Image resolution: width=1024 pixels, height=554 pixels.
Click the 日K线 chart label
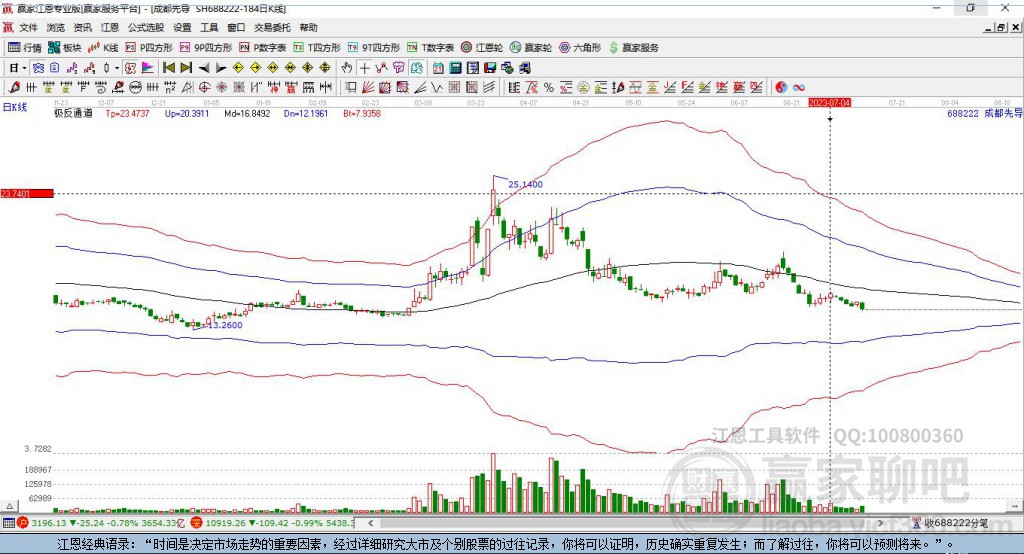(x=14, y=107)
